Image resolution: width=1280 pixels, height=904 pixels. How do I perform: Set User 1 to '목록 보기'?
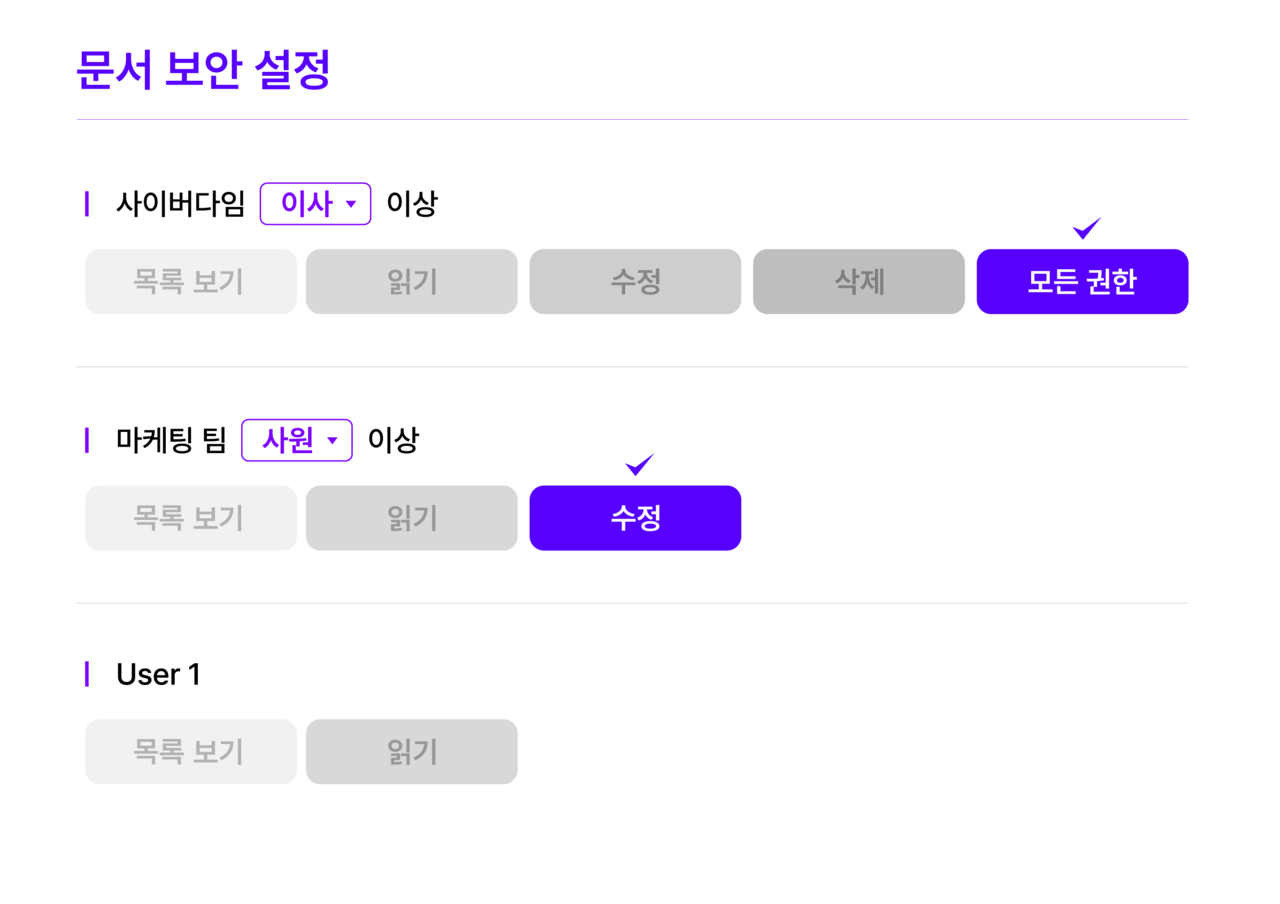point(190,752)
